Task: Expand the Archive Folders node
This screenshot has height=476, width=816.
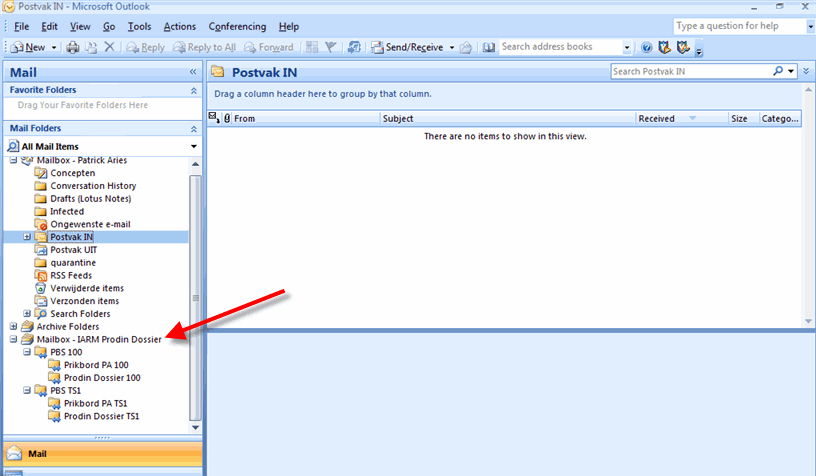Action: point(14,327)
